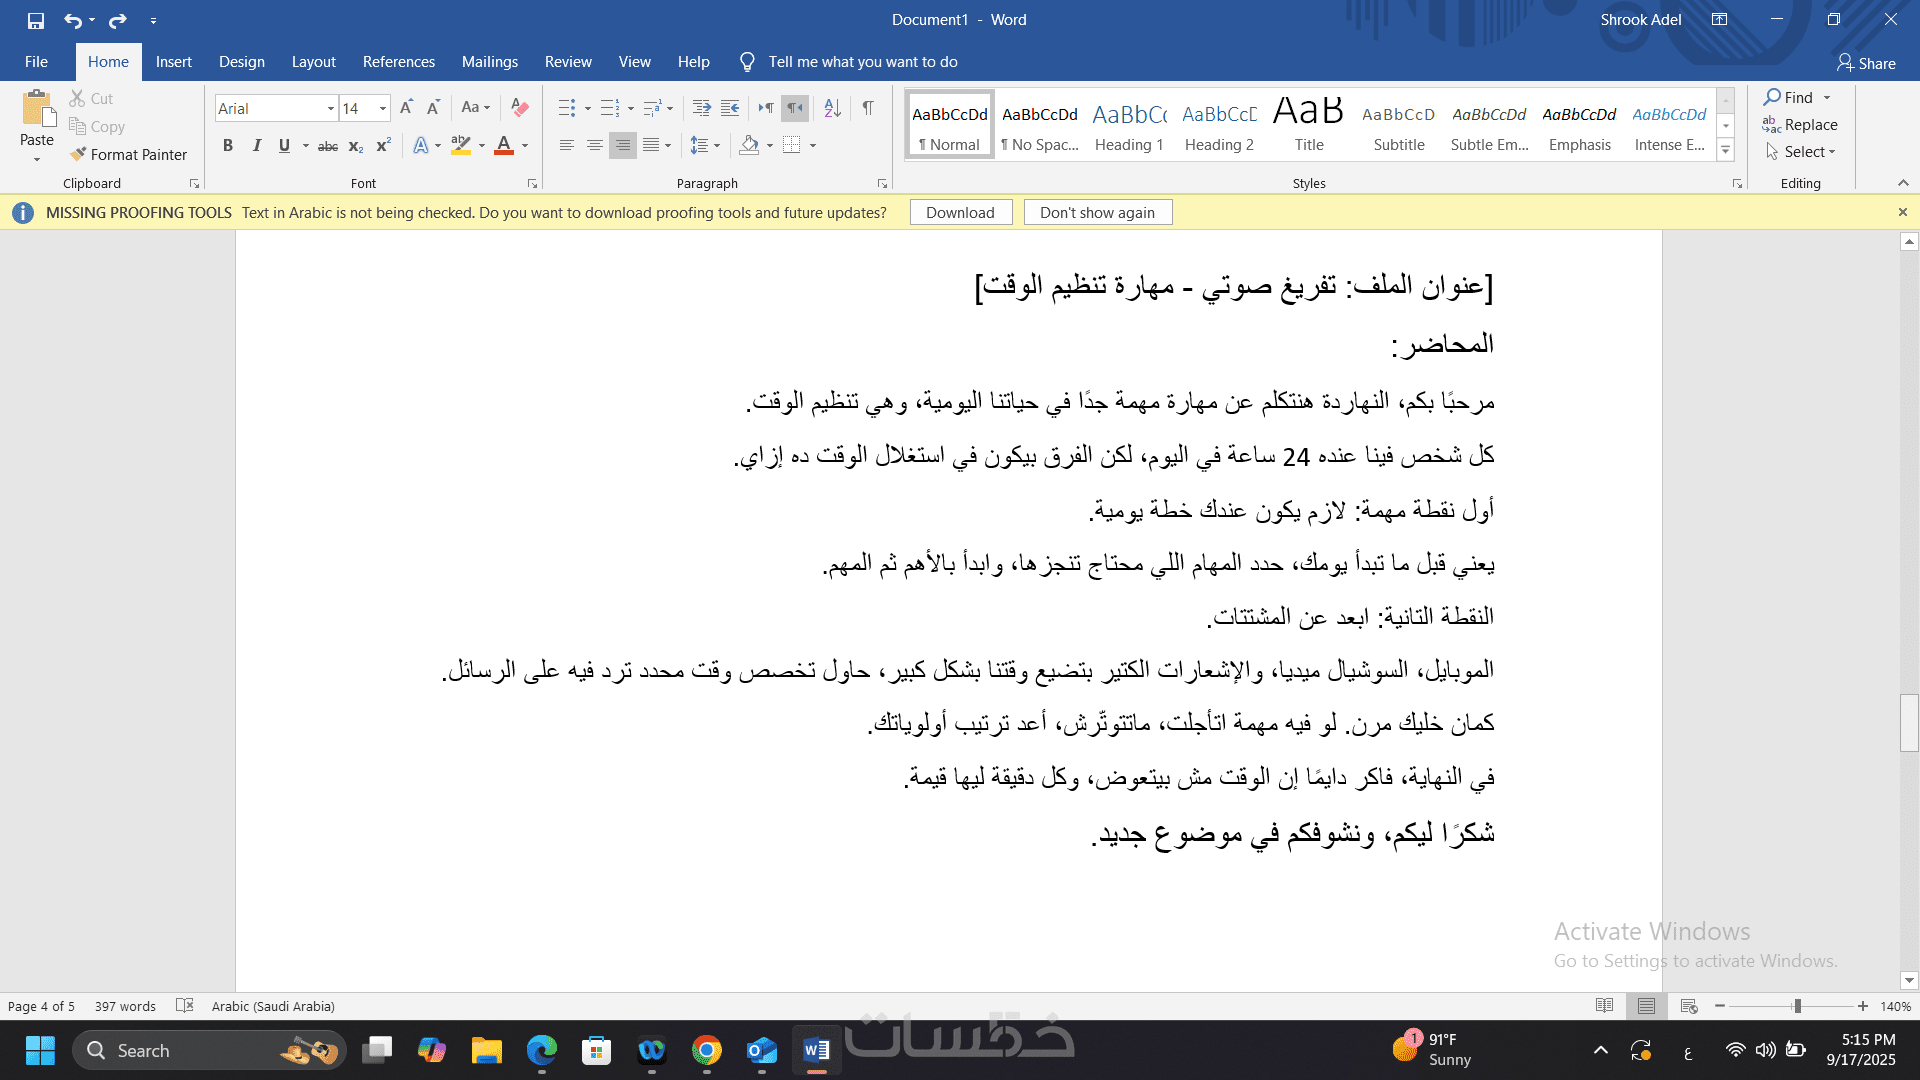Screen dimensions: 1920x1080
Task: Click the Format Painter brush icon
Action: [x=78, y=154]
